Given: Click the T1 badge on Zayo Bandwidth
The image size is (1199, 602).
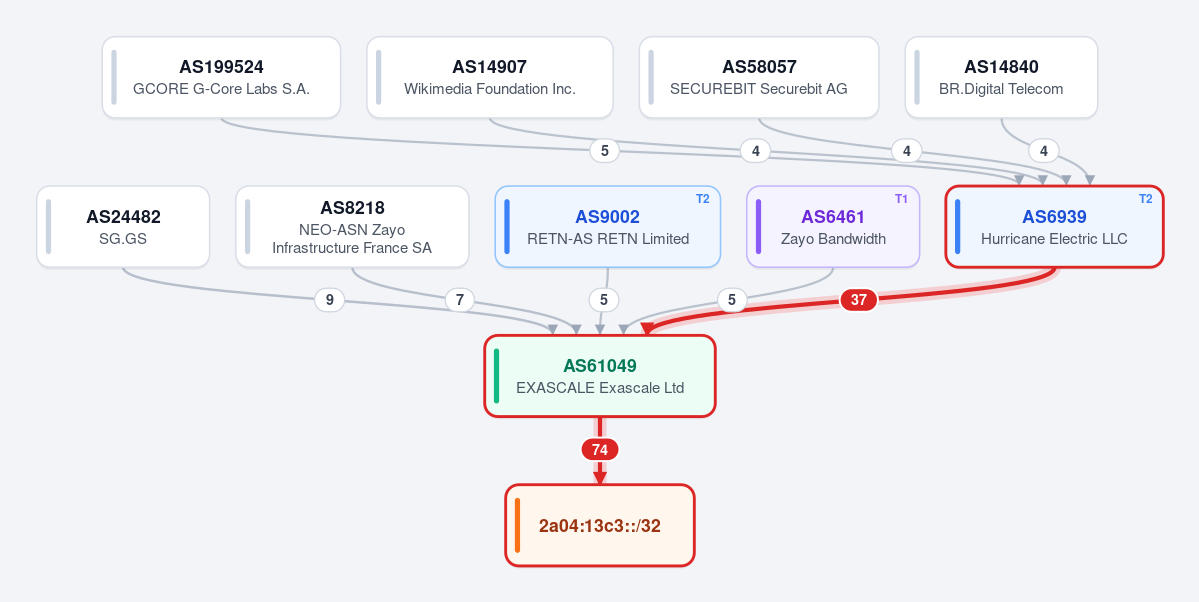Looking at the screenshot, I should click(x=902, y=199).
